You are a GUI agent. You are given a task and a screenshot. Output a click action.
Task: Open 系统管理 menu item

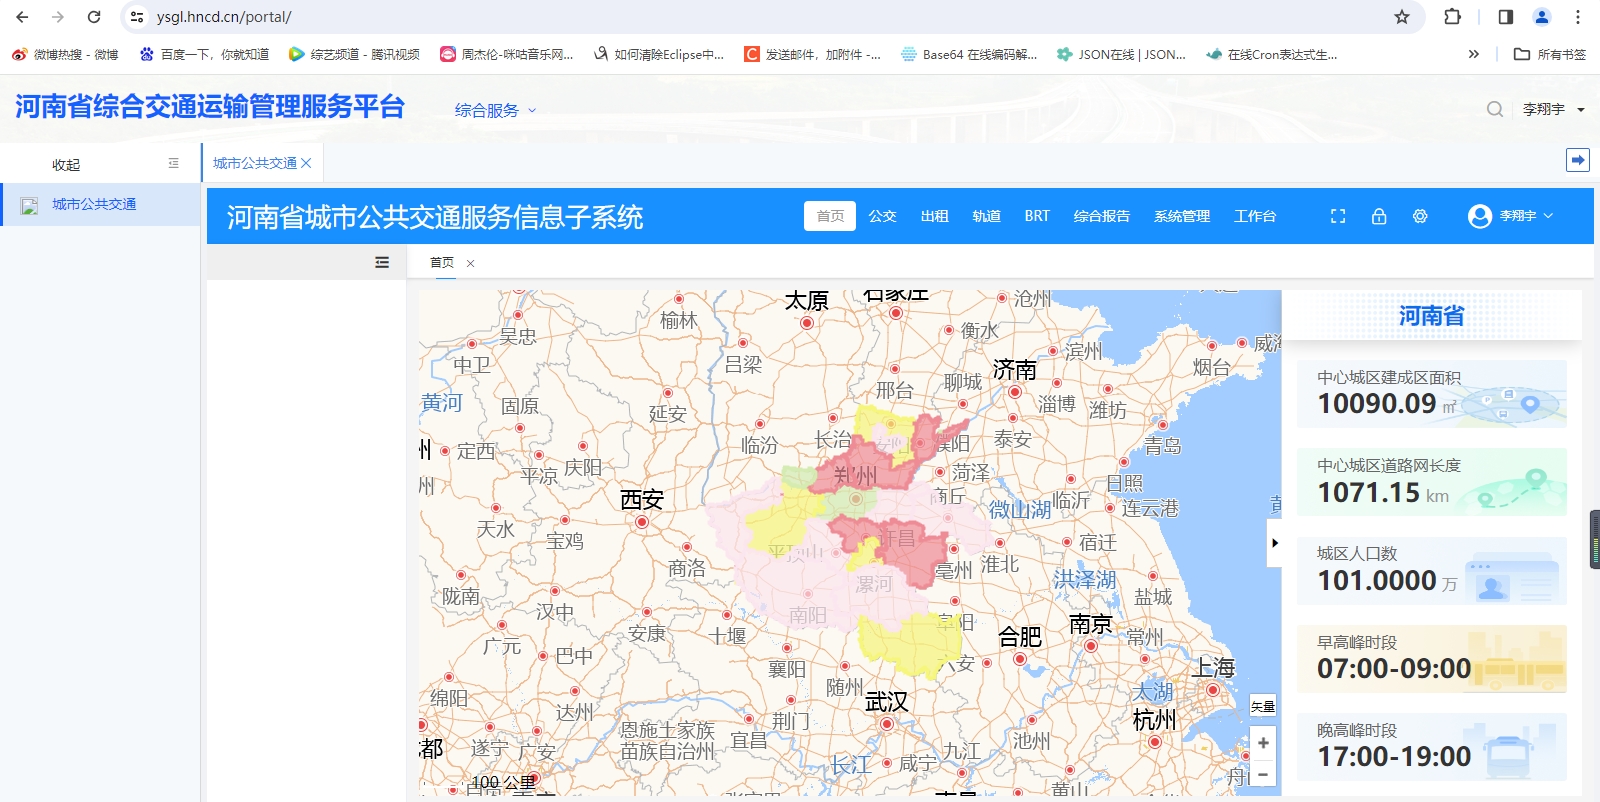coord(1182,216)
